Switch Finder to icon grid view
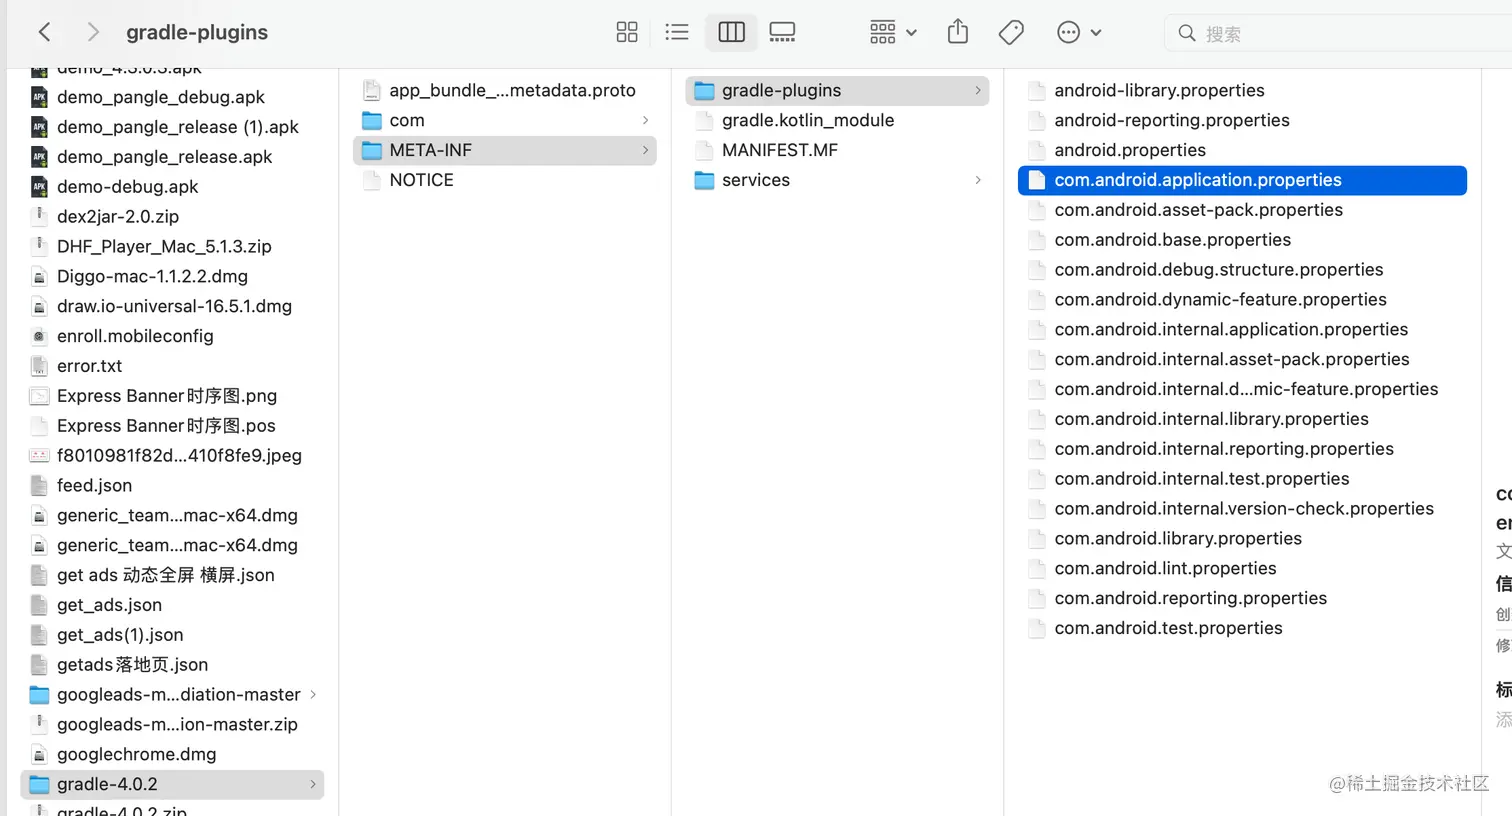This screenshot has width=1512, height=816. click(x=627, y=32)
